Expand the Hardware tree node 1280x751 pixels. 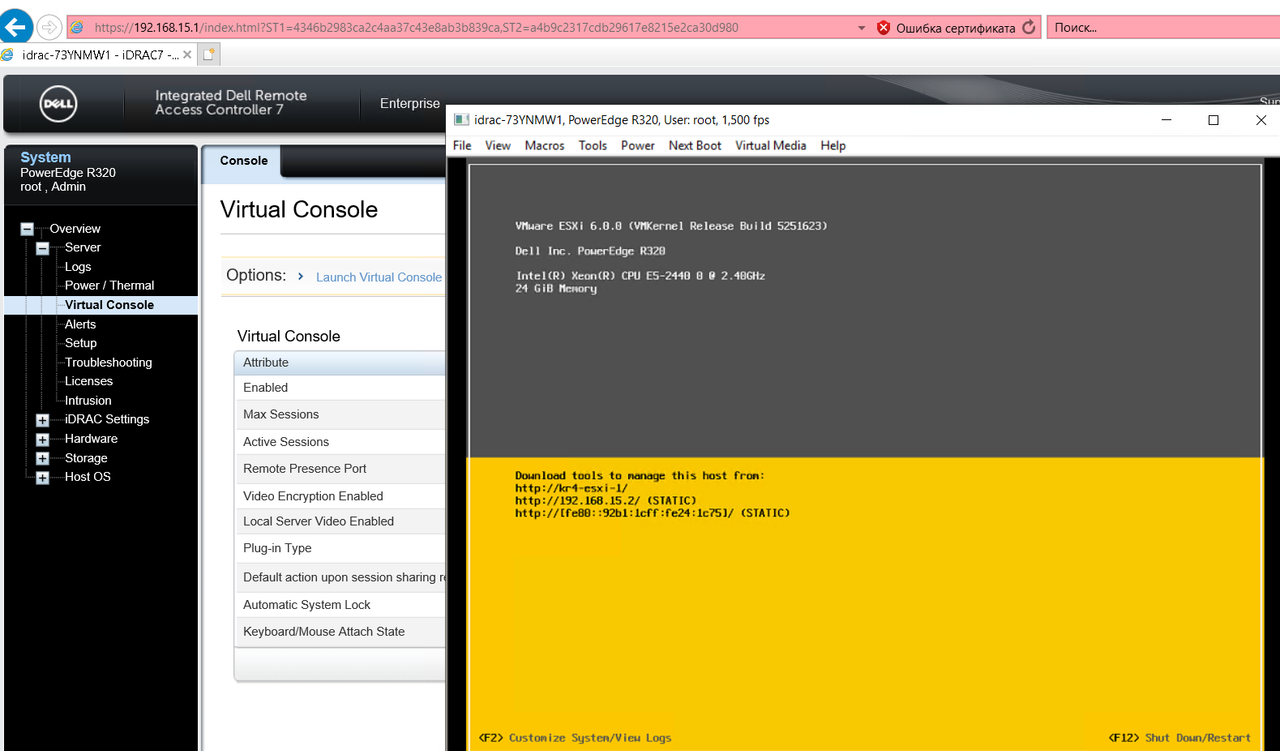(42, 440)
